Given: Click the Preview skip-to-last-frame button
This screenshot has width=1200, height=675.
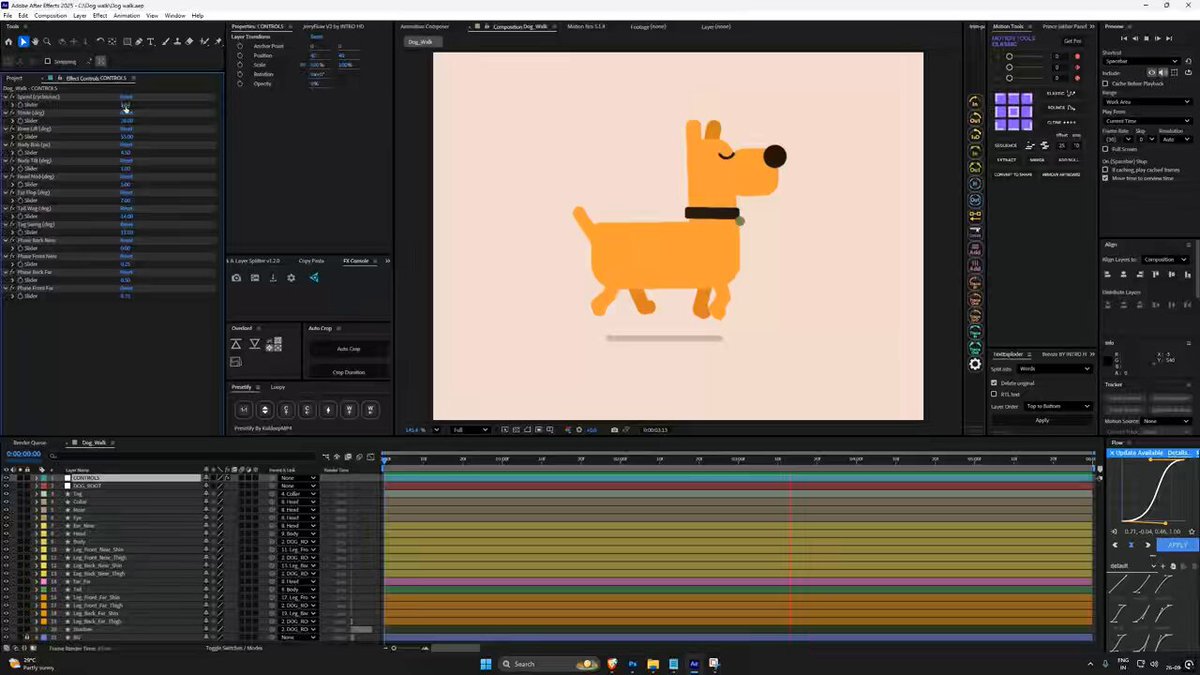Looking at the screenshot, I should pos(1169,38).
